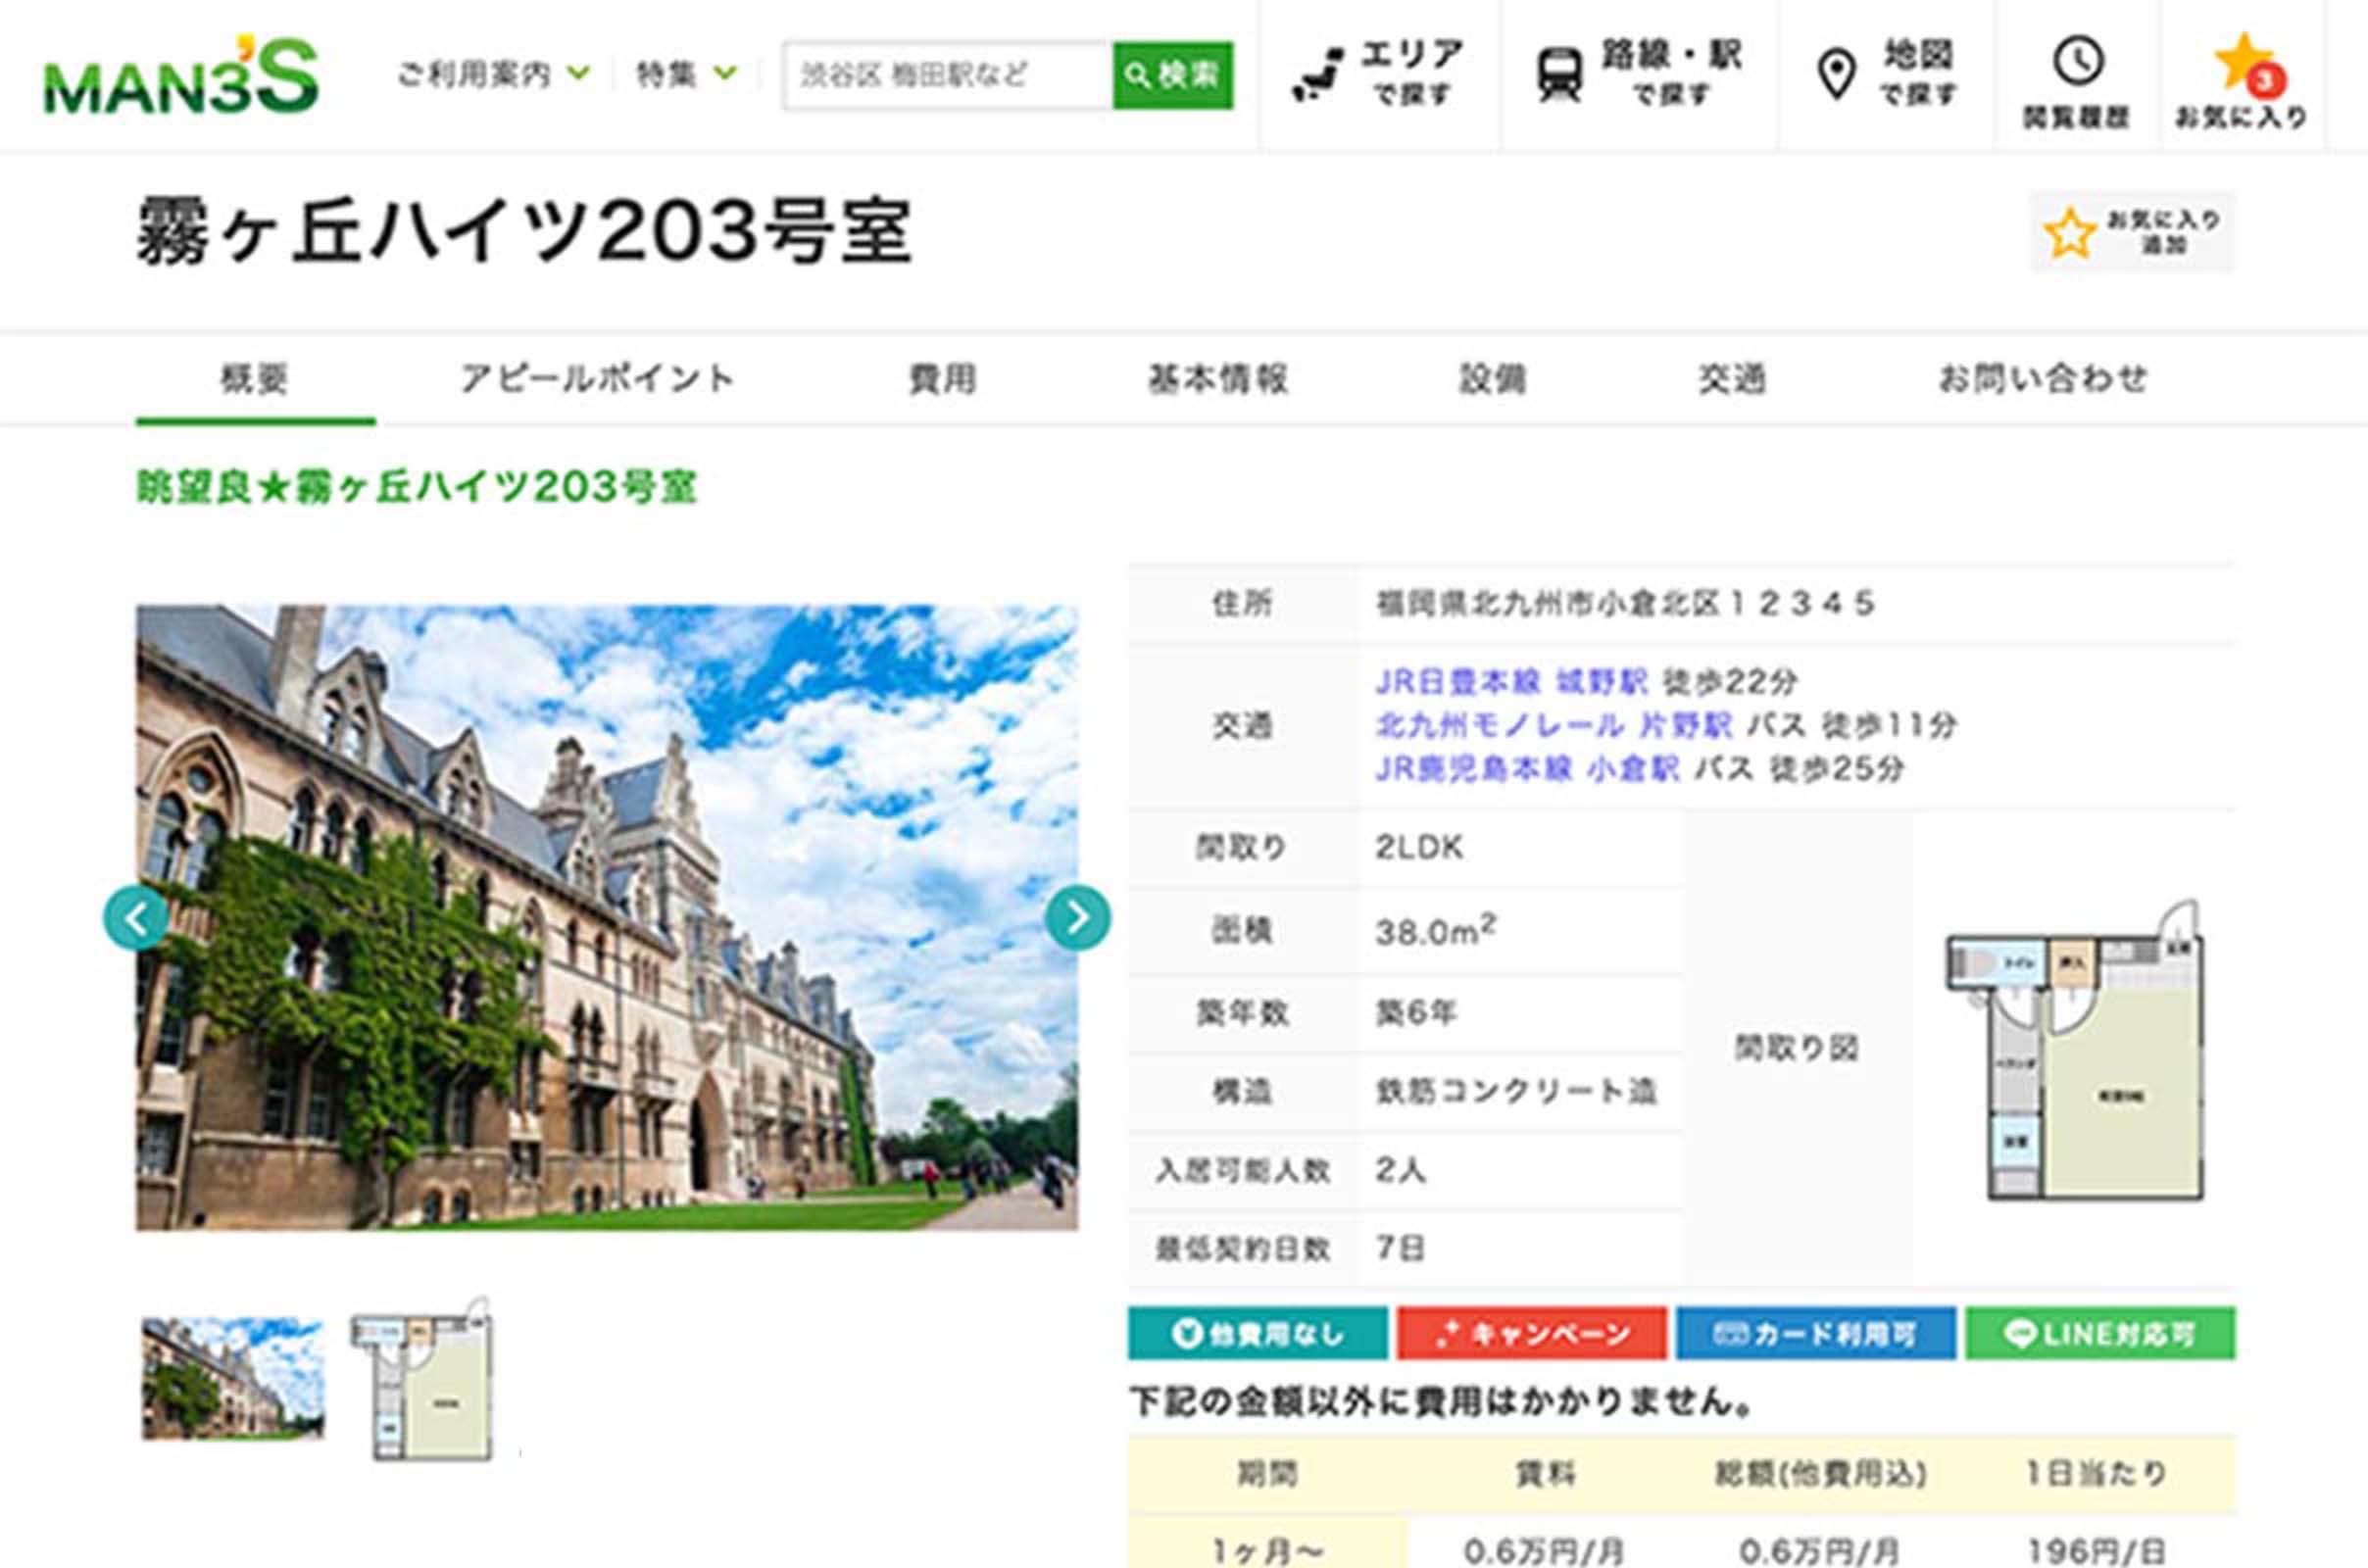This screenshot has width=2368, height=1568.
Task: Focus the area/station search field
Action: (948, 75)
